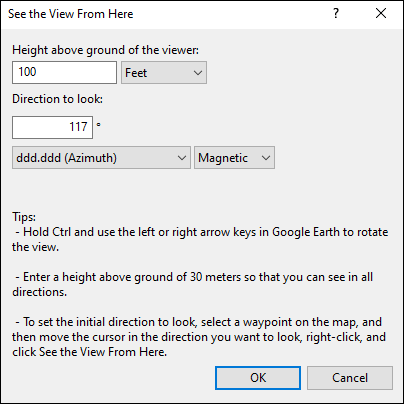Click the tip about holding Ctrl and arrow keys
The height and width of the screenshot is (404, 404).
click(x=200, y=239)
